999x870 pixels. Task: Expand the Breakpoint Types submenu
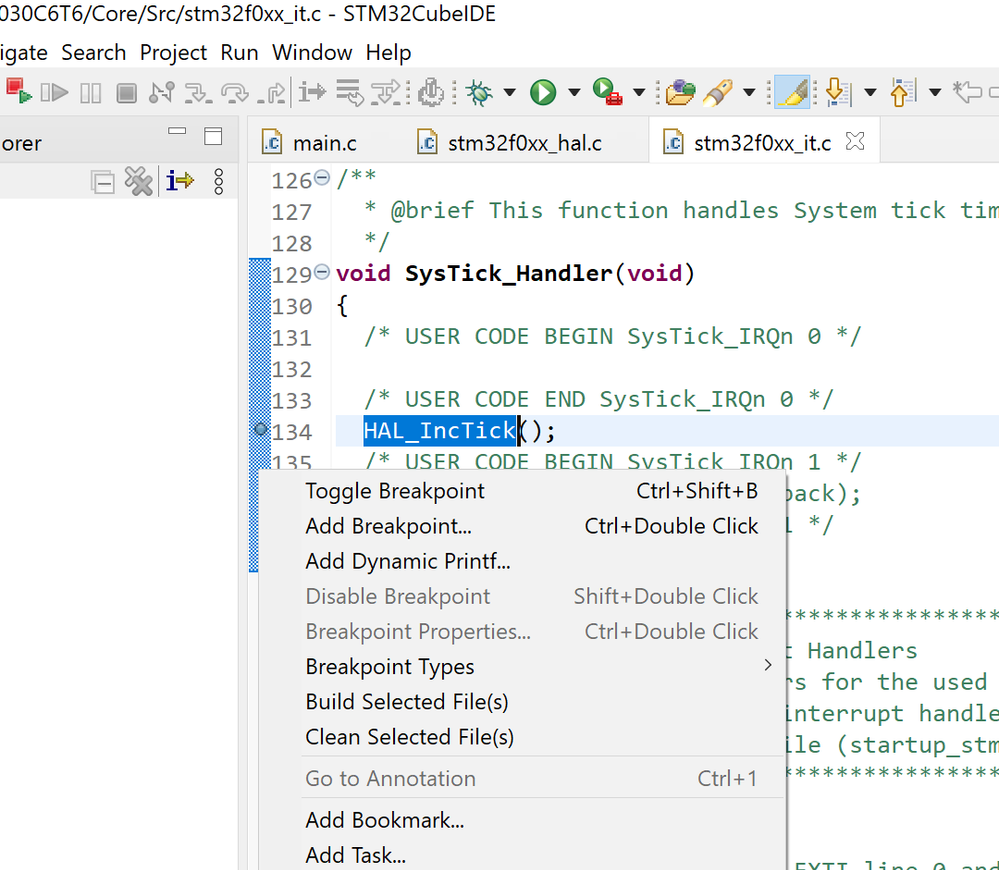pyautogui.click(x=522, y=667)
